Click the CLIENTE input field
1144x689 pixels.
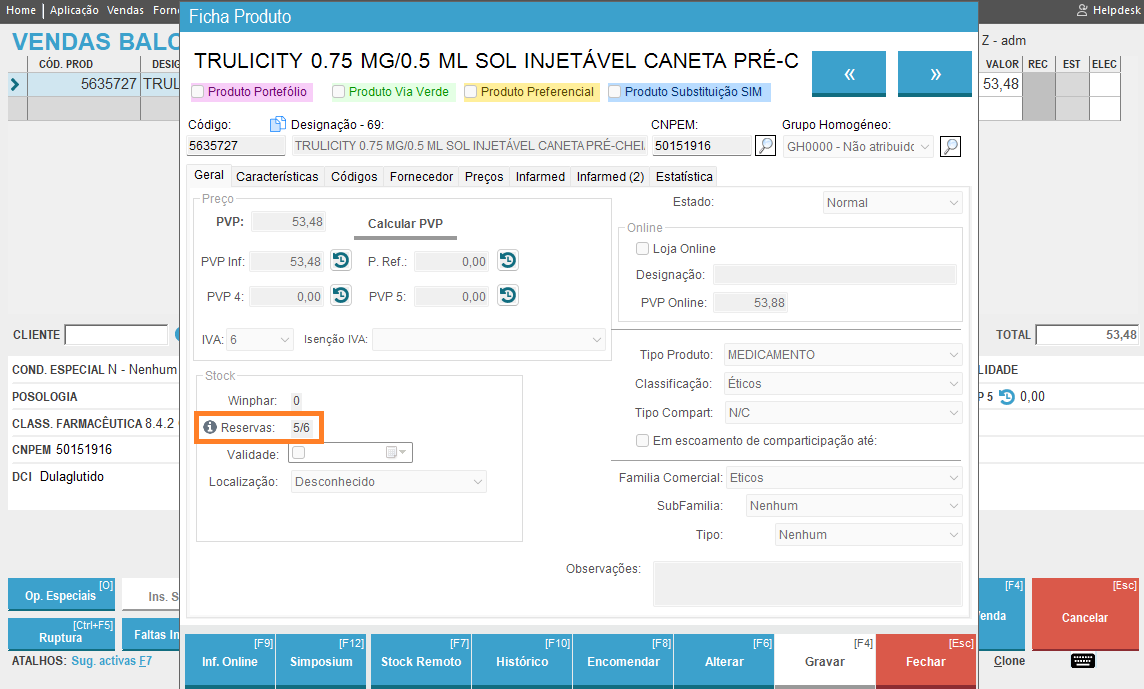coord(117,335)
